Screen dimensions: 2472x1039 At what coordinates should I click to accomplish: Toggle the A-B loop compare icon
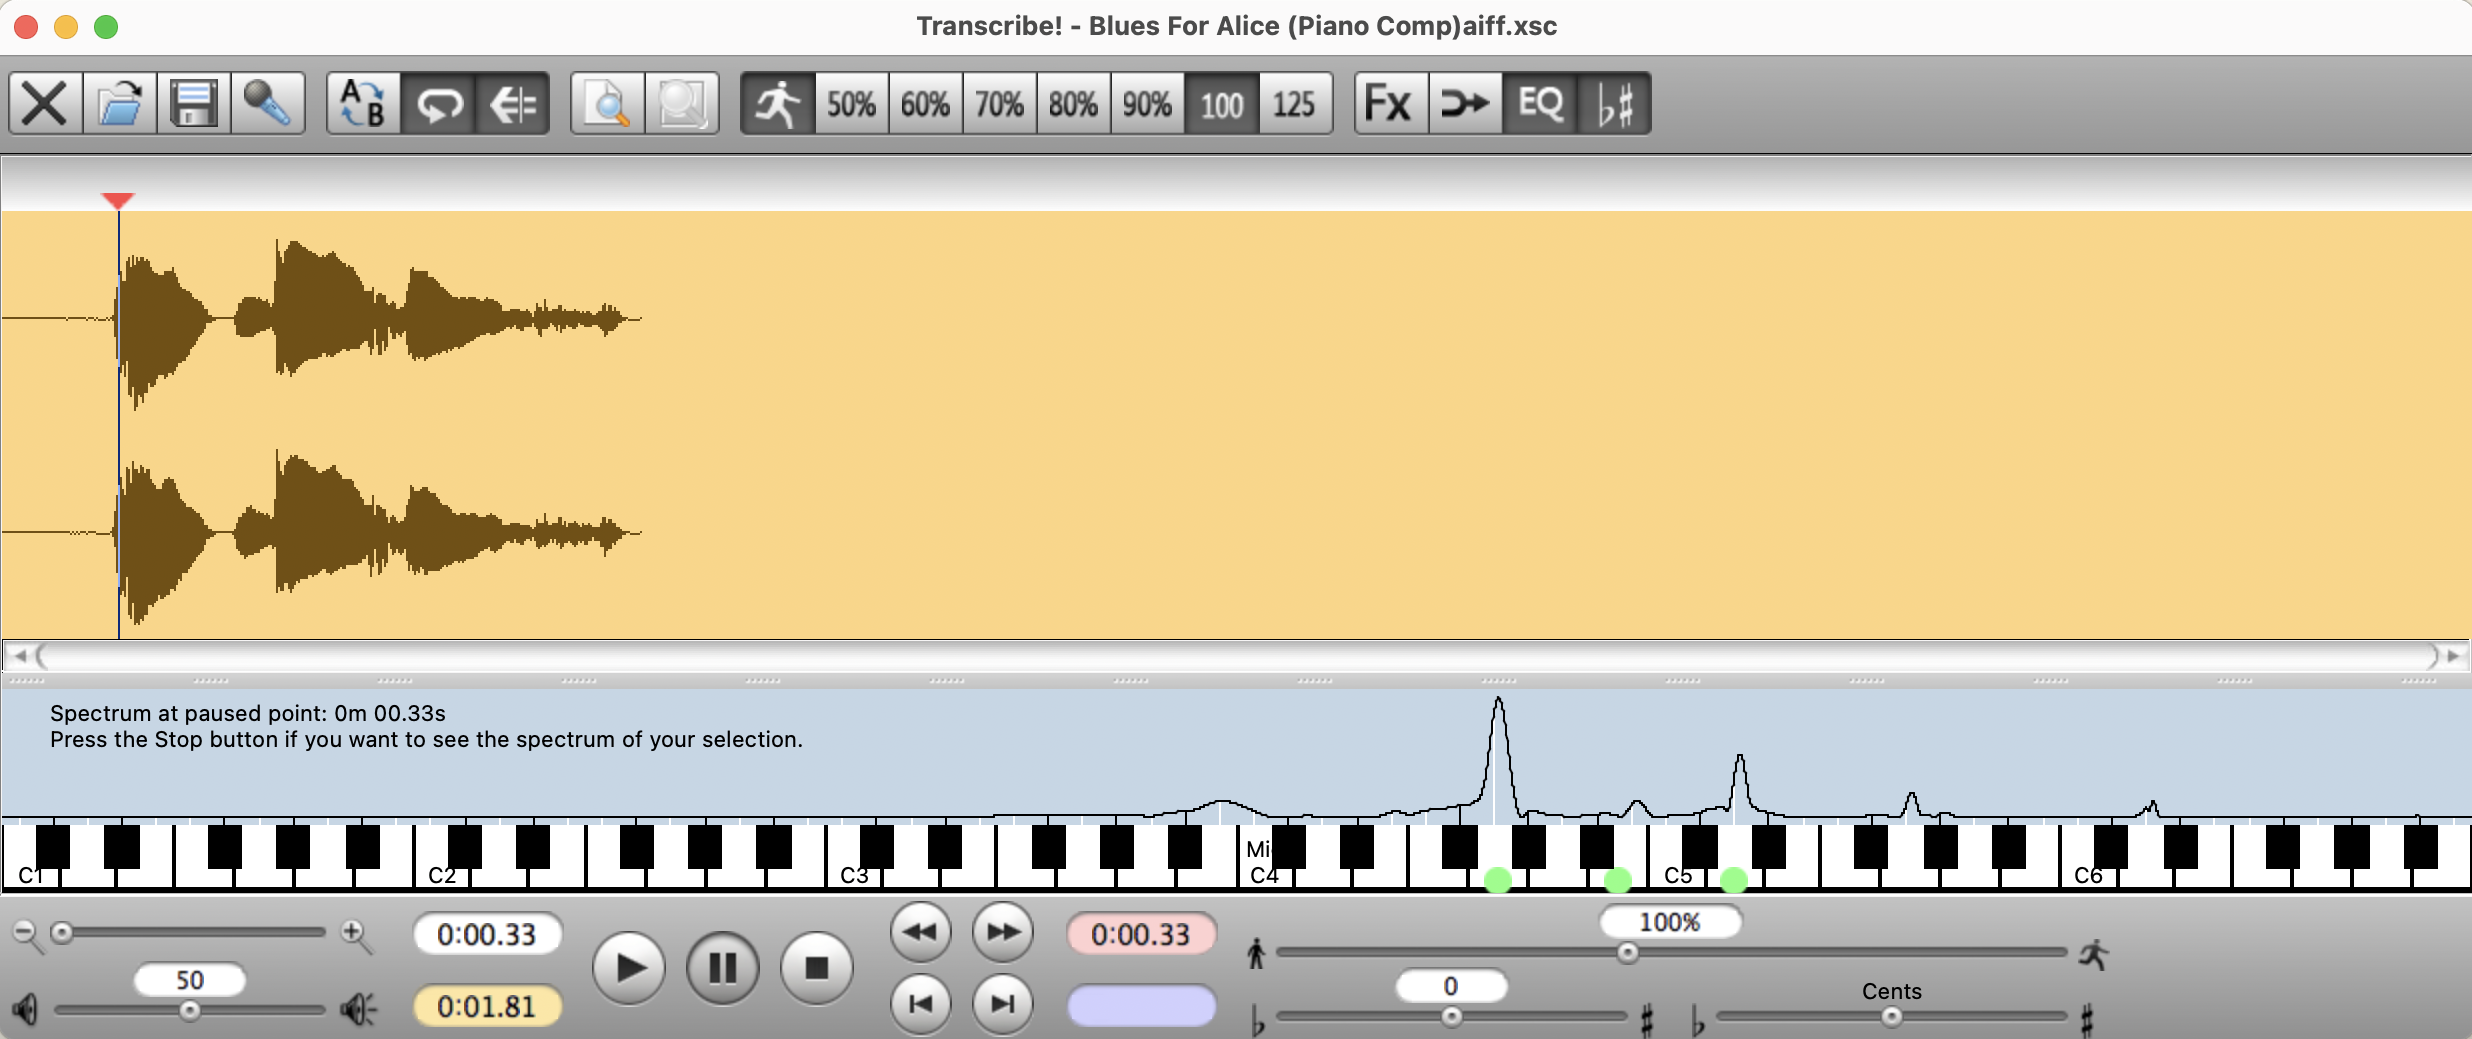coord(364,103)
